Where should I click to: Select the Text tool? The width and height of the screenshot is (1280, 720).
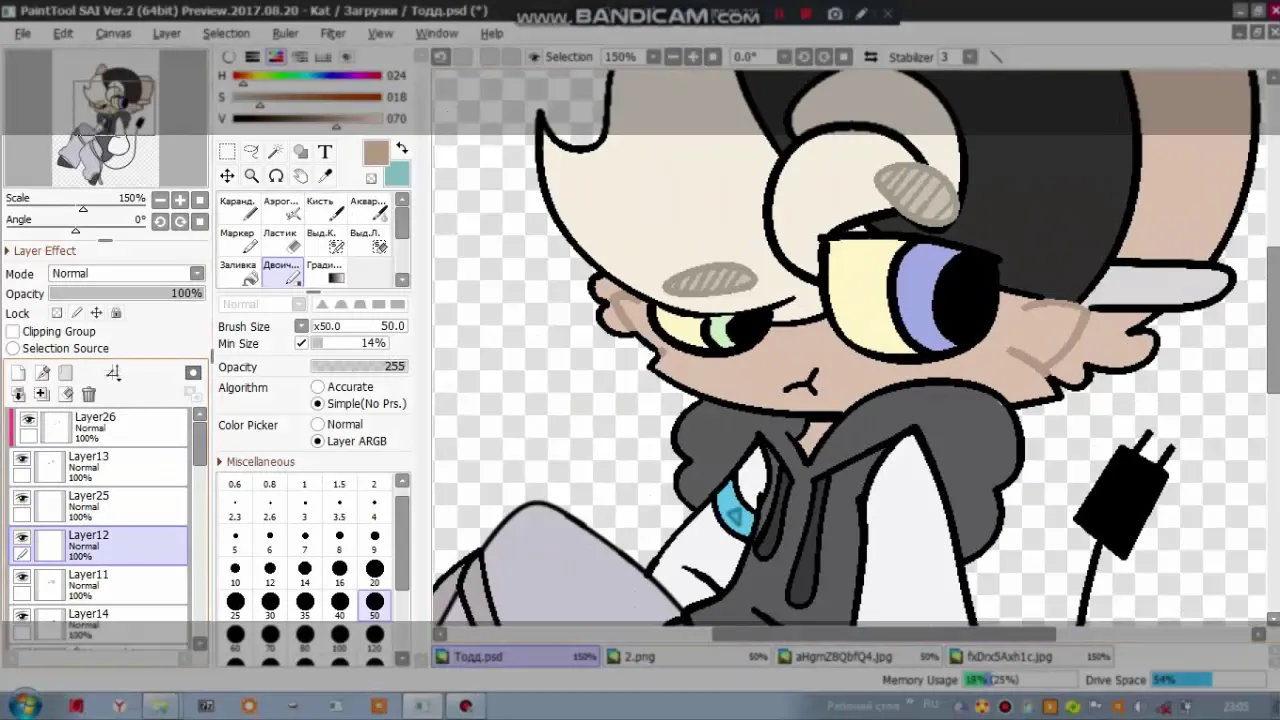[x=325, y=152]
